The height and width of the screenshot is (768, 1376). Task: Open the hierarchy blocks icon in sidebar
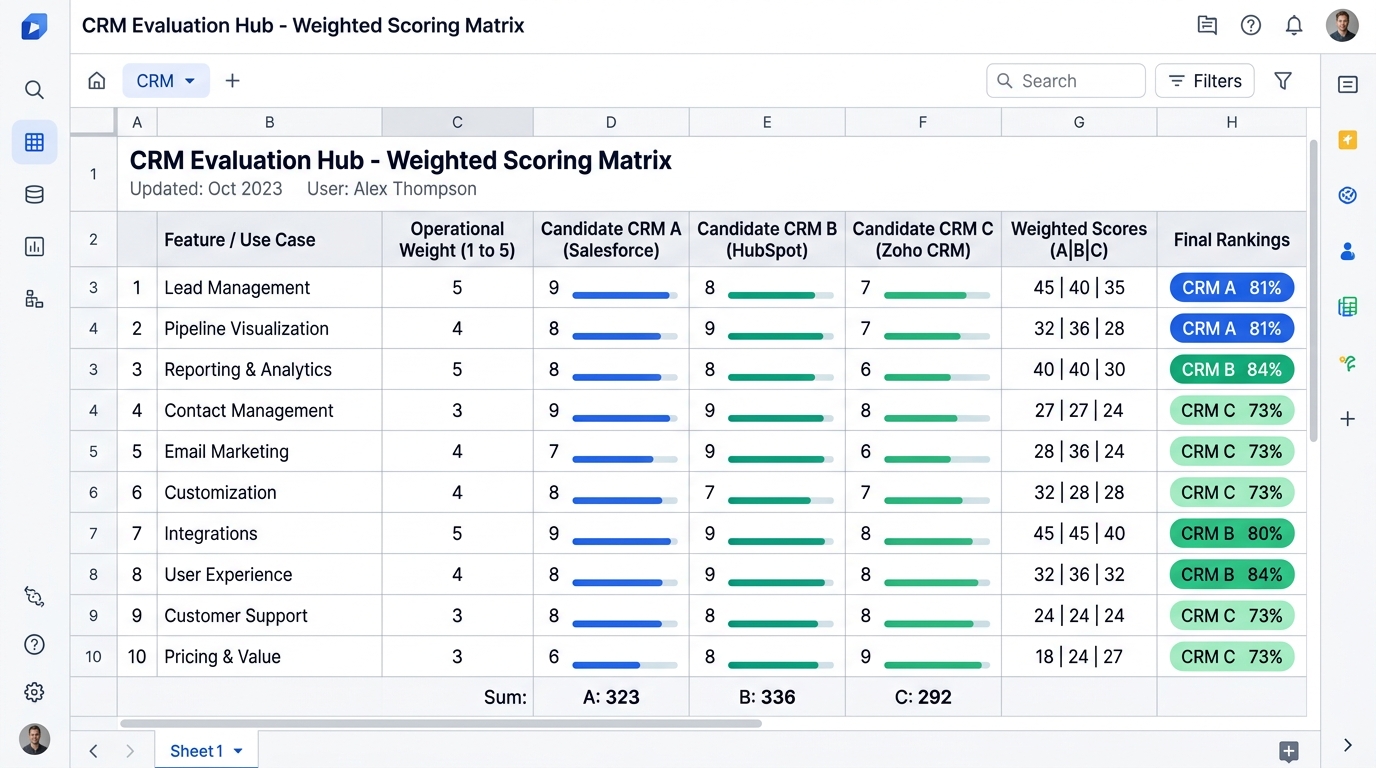[x=34, y=298]
